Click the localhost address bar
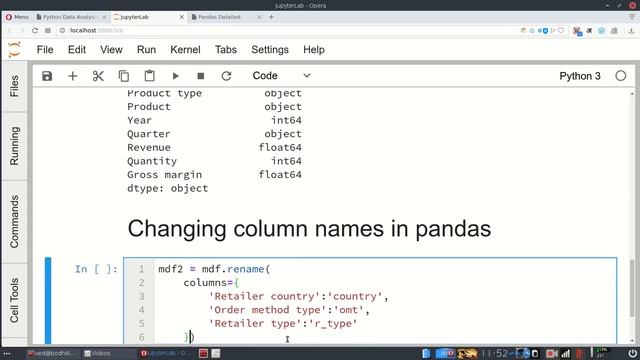The height and width of the screenshot is (360, 640). pyautogui.click(x=286, y=31)
